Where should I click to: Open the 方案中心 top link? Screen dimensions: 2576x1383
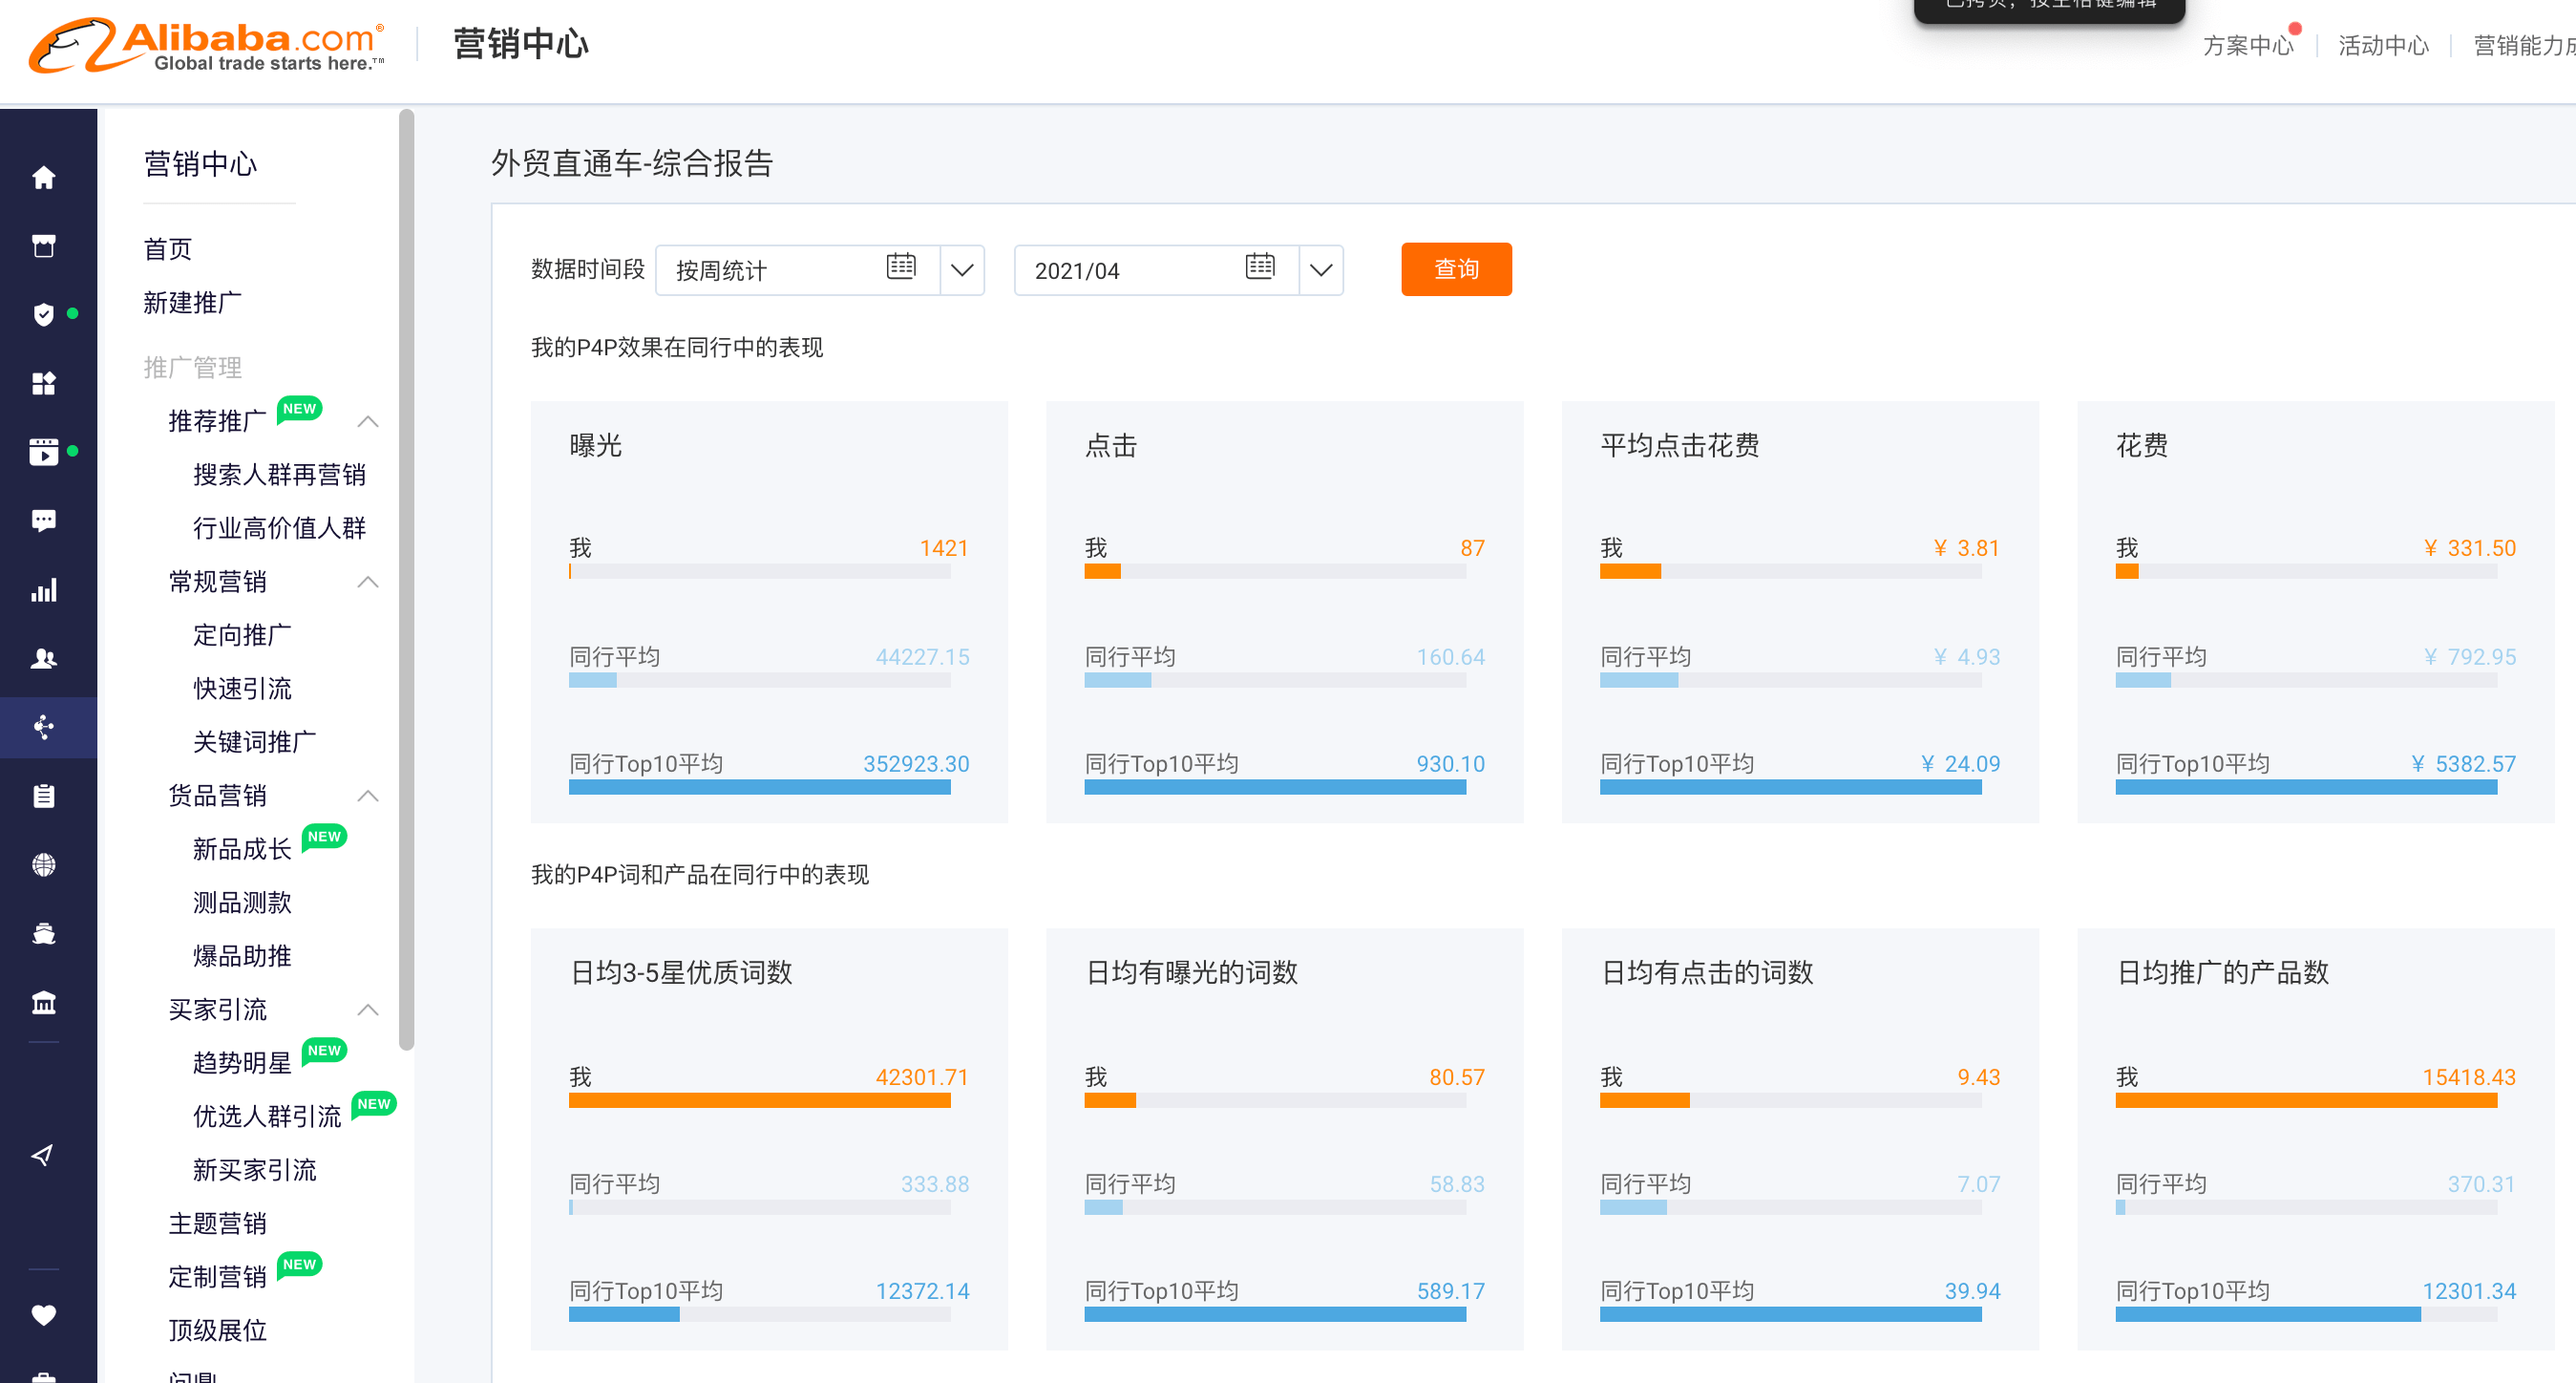tap(2247, 46)
